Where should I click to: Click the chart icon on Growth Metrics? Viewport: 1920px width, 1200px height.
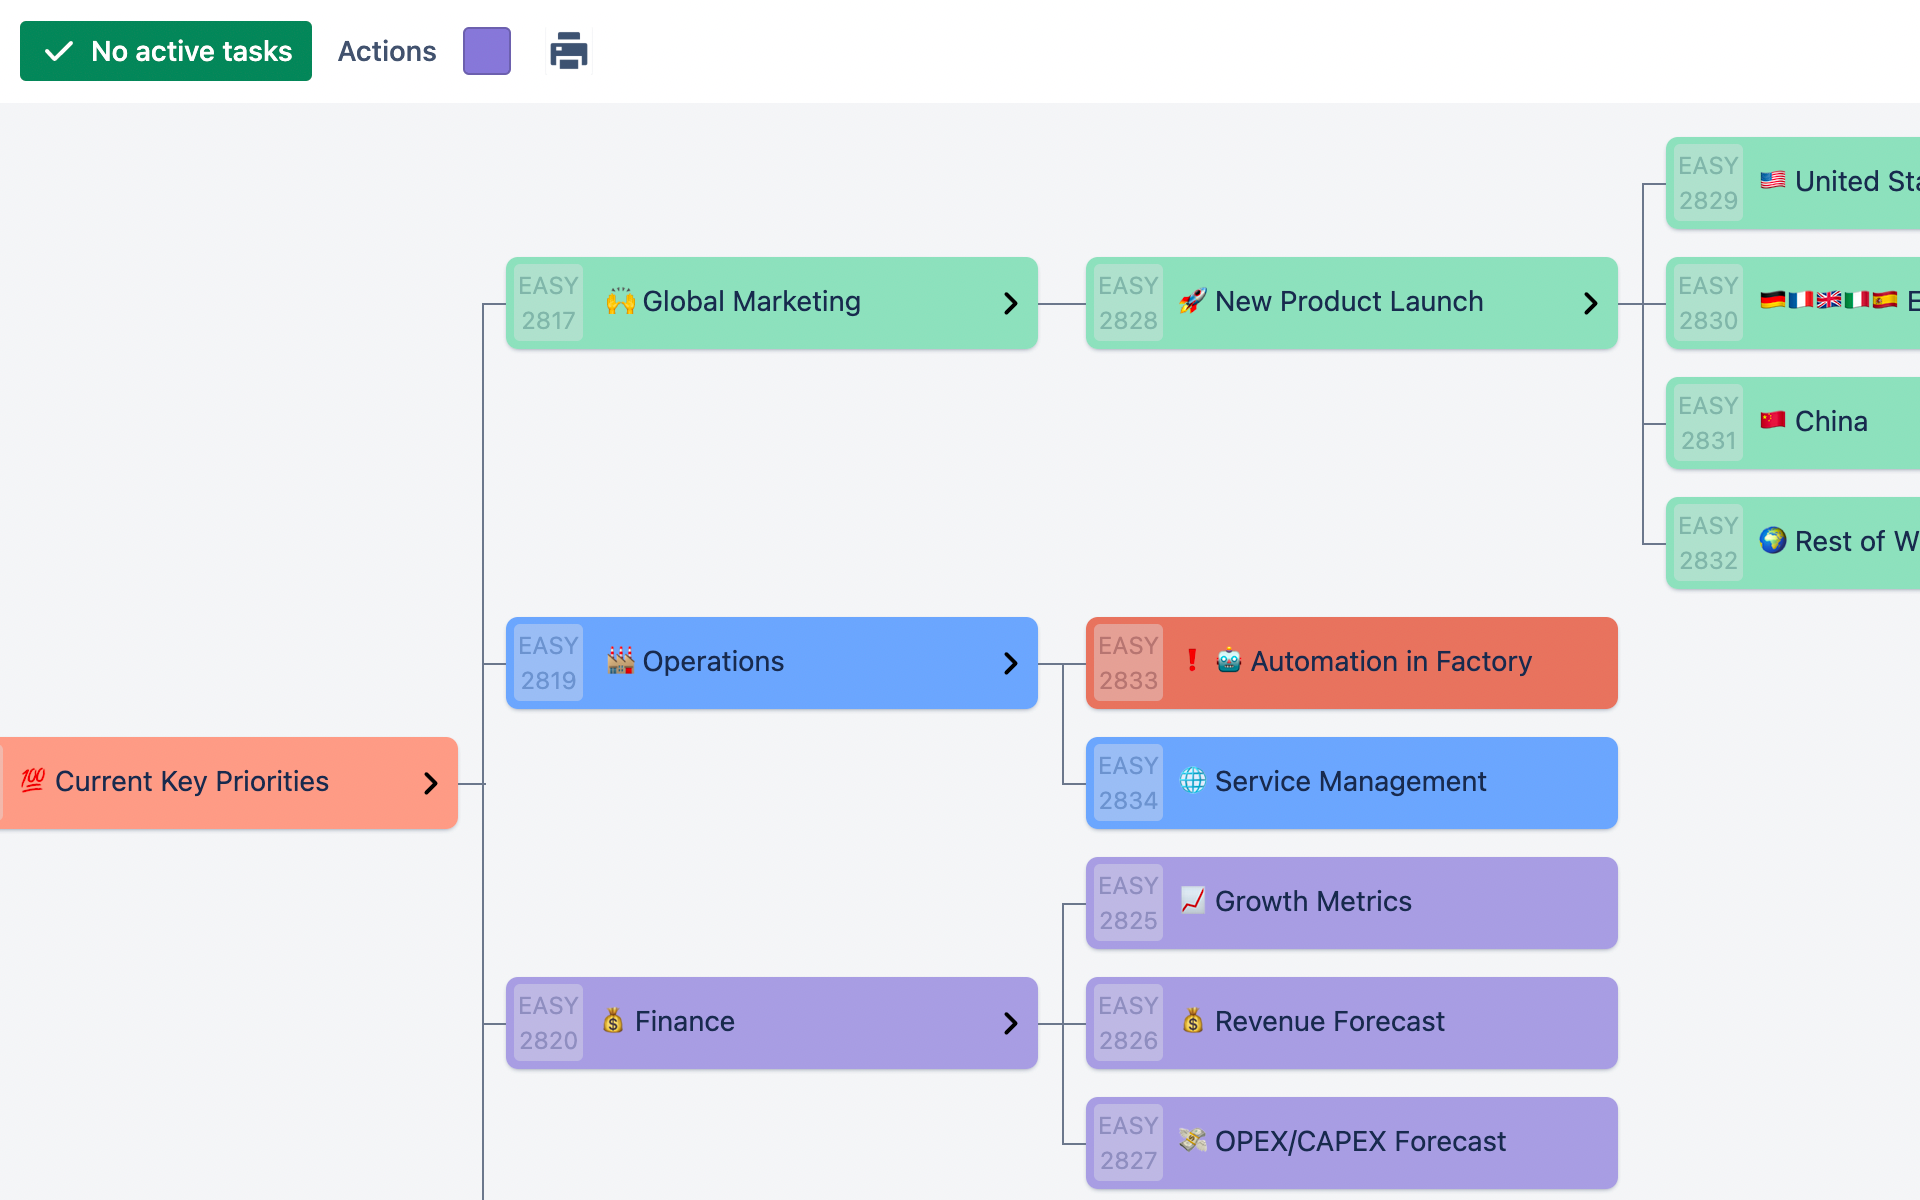(1193, 901)
